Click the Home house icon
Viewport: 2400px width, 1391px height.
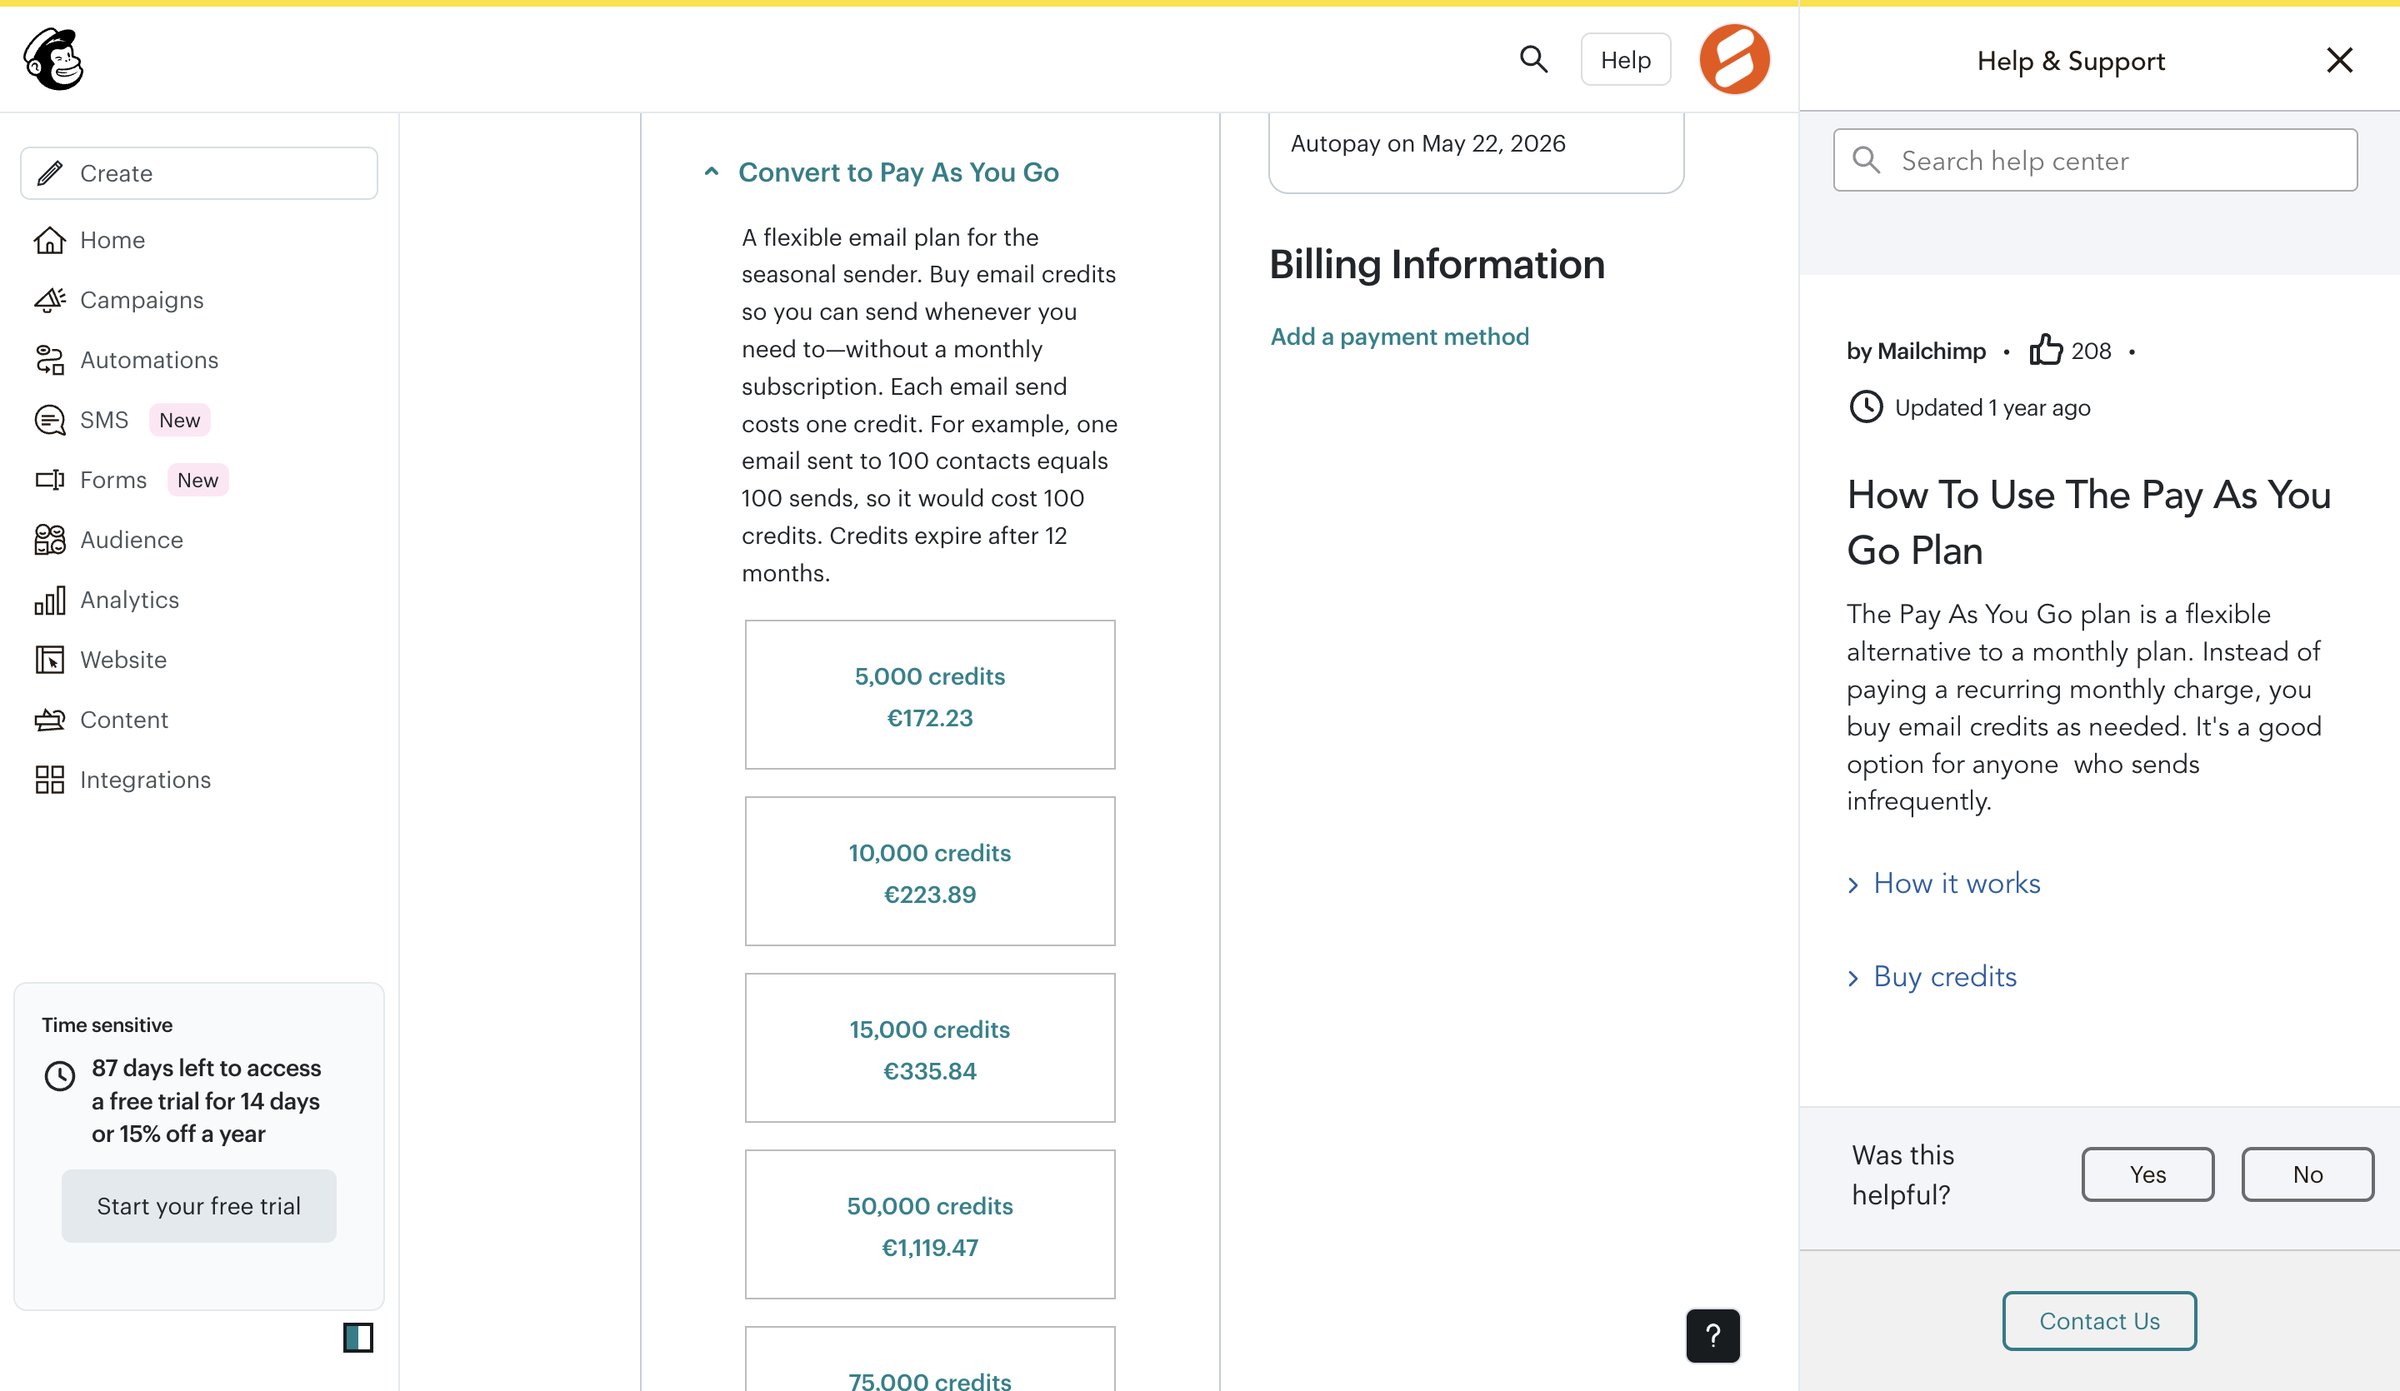(50, 240)
